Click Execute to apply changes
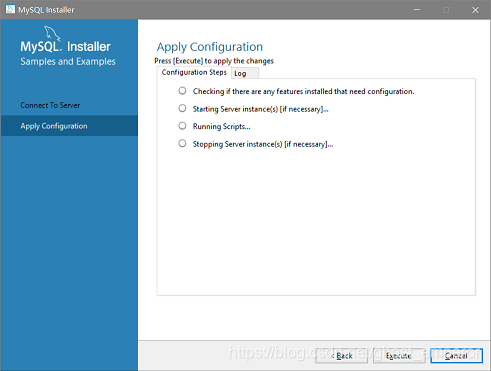This screenshot has width=491, height=371. coord(399,356)
